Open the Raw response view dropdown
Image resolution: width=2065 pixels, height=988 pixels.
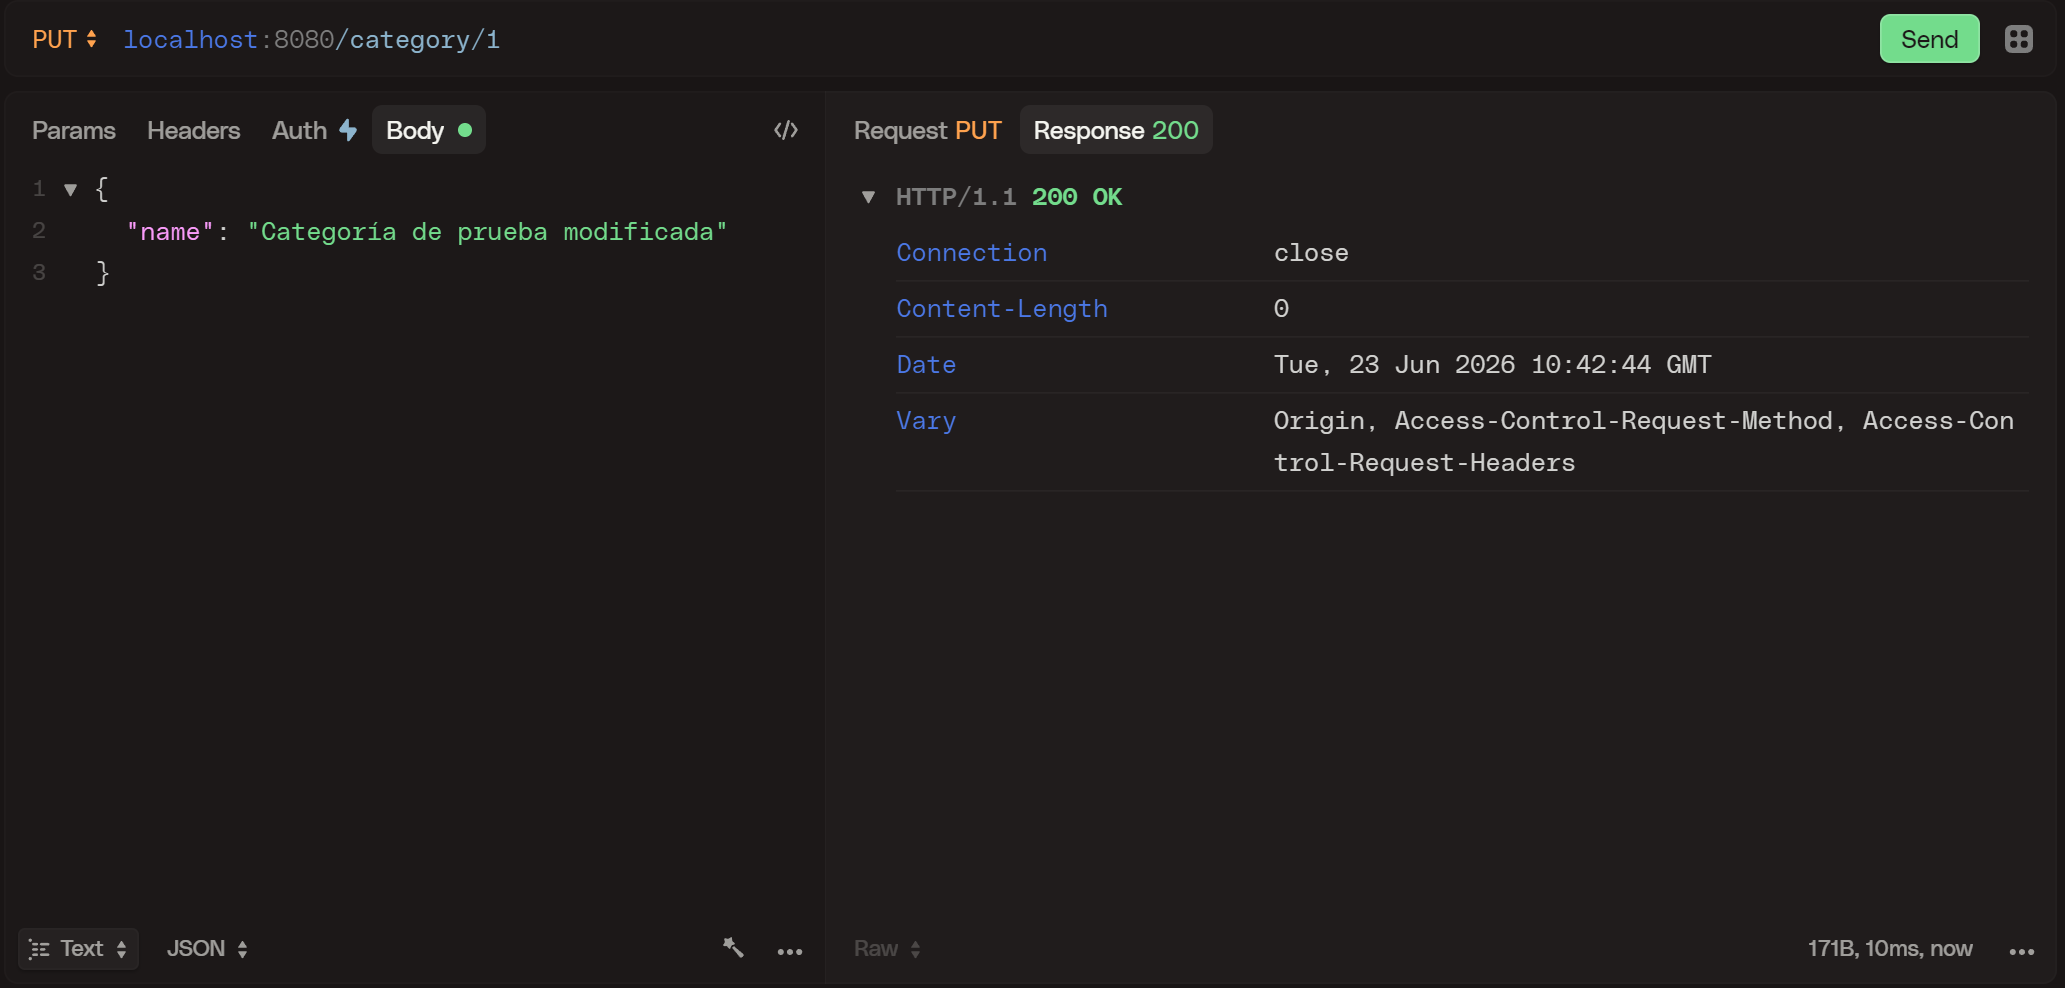tap(887, 948)
